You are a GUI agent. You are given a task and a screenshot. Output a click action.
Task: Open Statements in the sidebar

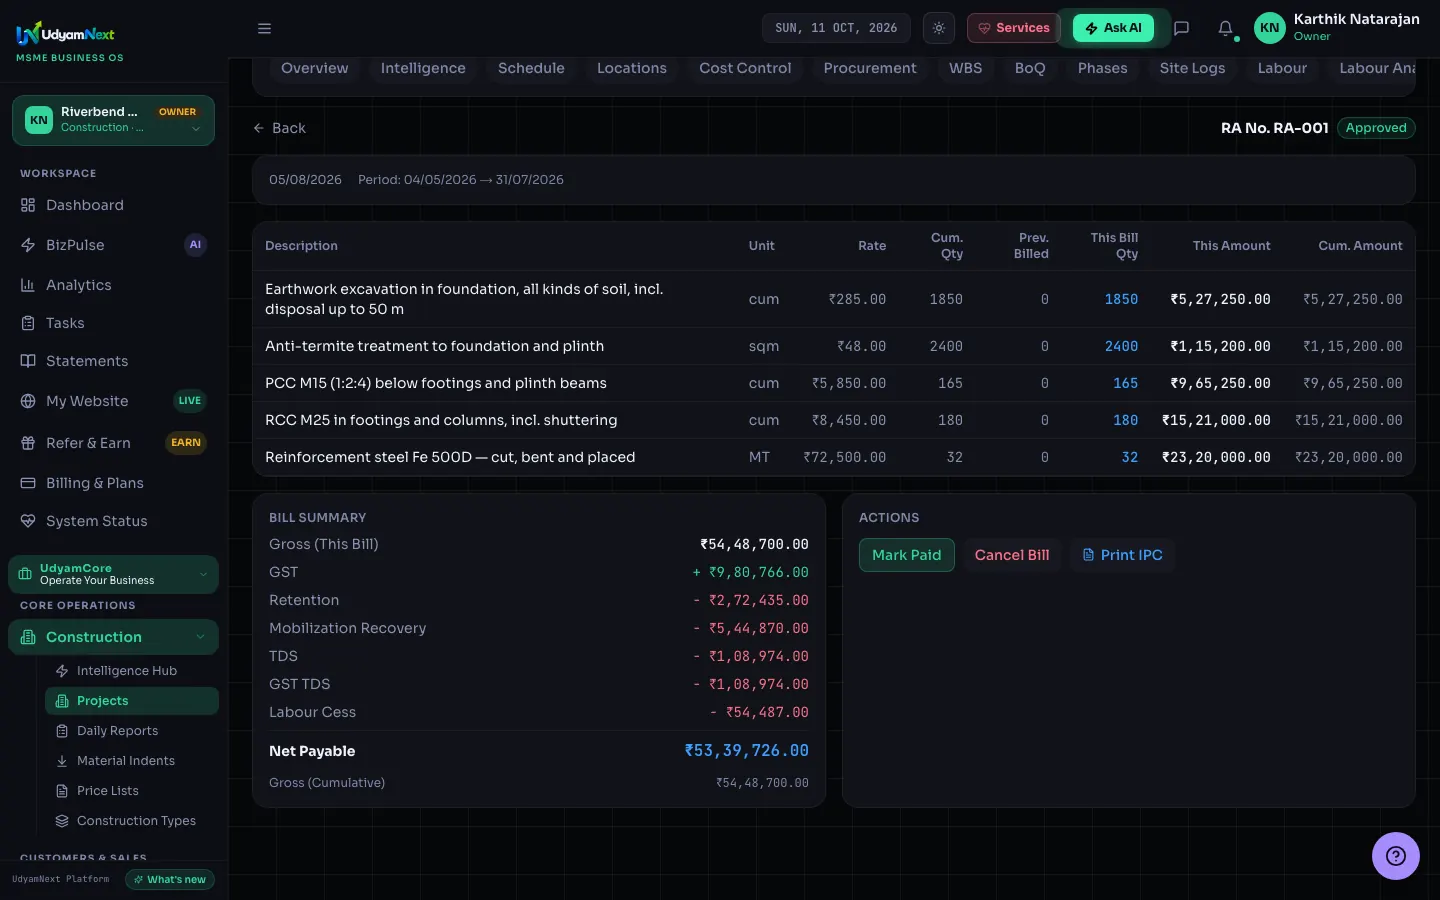coord(113,361)
